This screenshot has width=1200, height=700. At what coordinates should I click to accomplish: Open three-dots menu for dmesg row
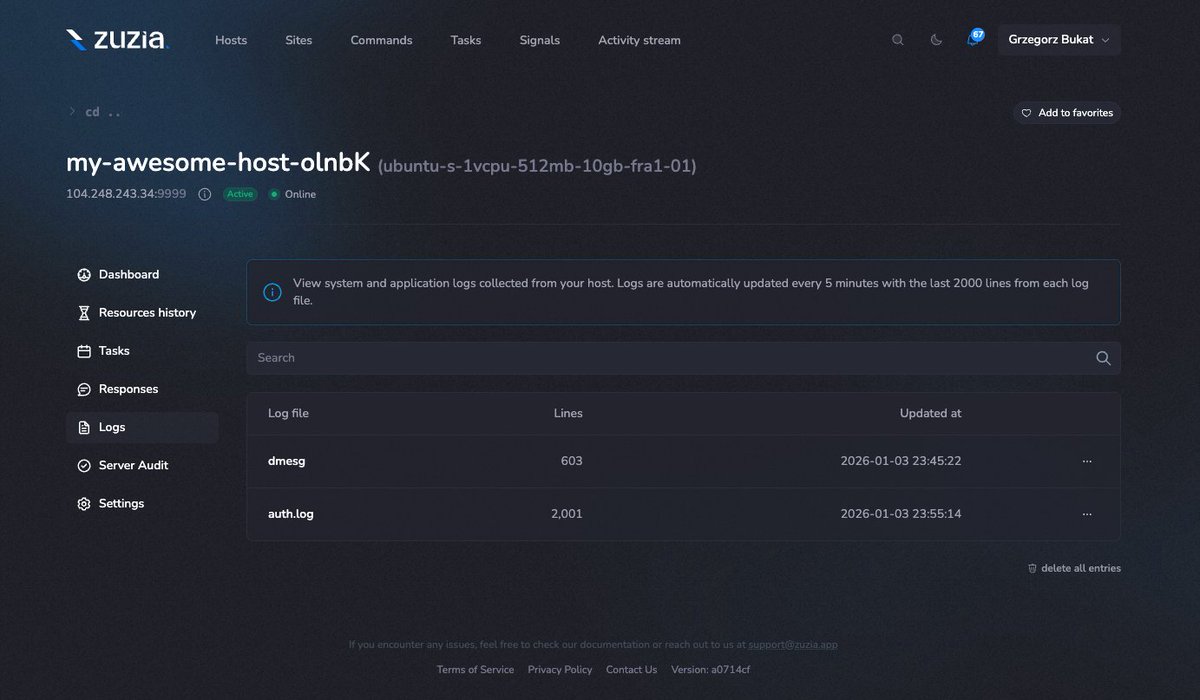[1087, 461]
